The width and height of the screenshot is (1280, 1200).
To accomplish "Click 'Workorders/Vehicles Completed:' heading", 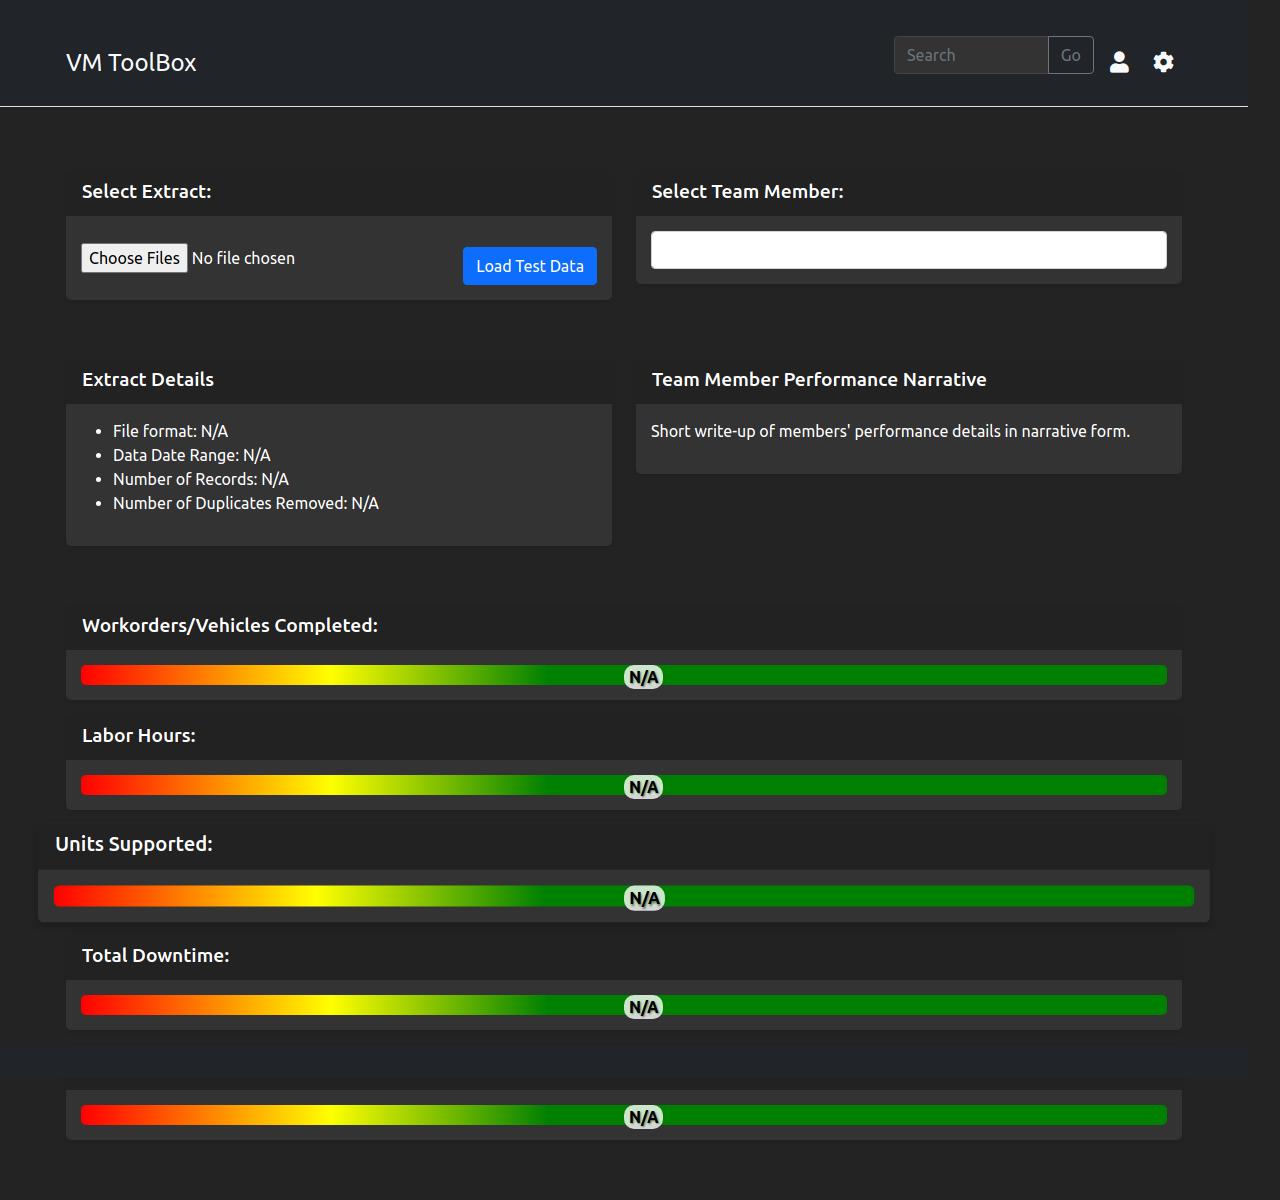I will 230,625.
